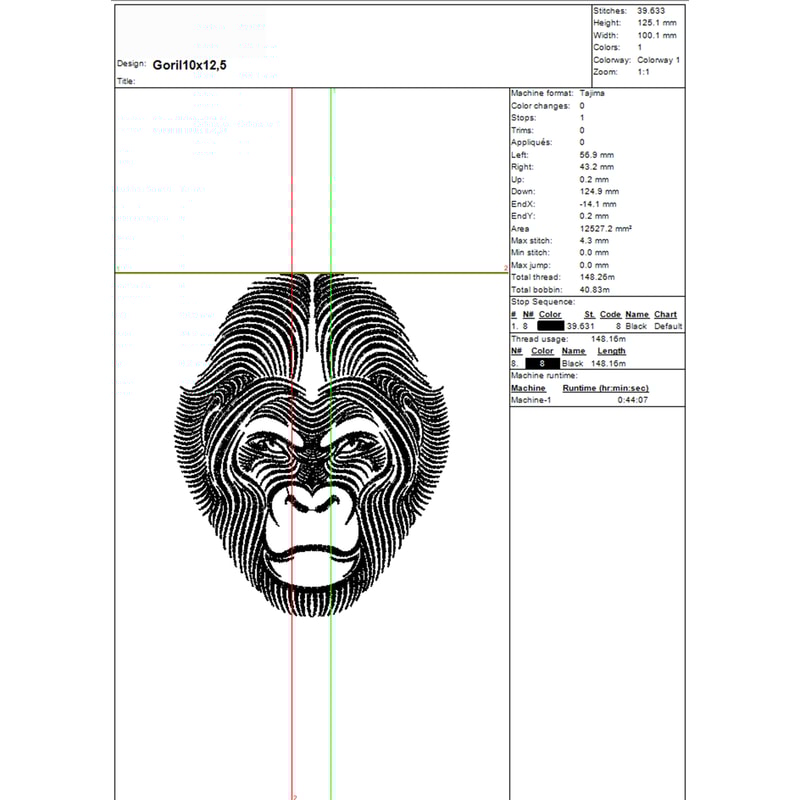Viewport: 800px width, 800px height.
Task: Click the Machine column header
Action: (x=528, y=388)
